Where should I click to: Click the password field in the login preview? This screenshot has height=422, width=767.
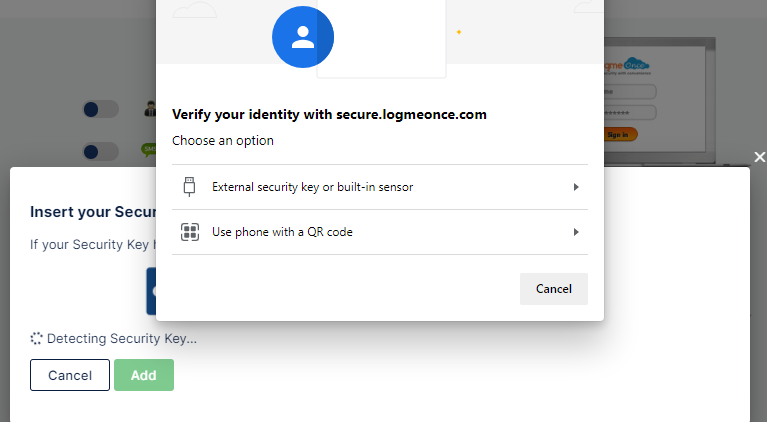(630, 112)
